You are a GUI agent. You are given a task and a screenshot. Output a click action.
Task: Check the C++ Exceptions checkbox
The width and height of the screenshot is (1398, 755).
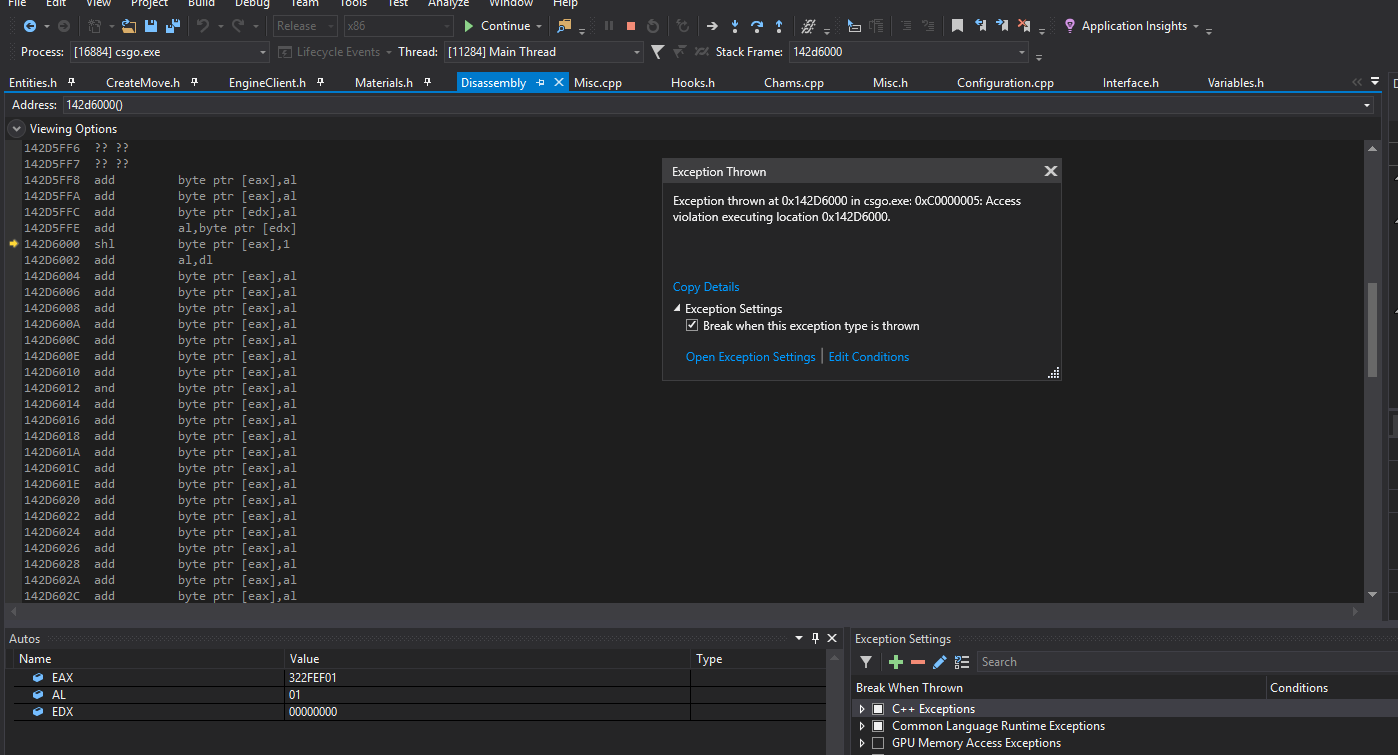[878, 709]
